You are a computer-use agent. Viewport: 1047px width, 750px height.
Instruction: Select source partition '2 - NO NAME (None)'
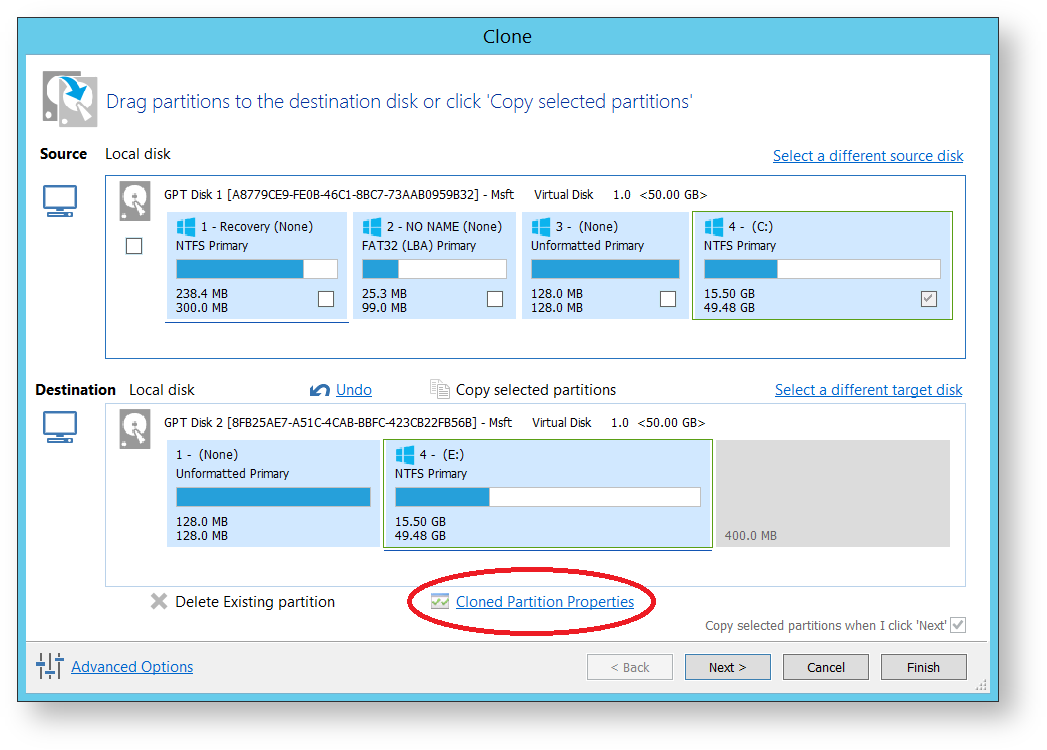tap(434, 266)
